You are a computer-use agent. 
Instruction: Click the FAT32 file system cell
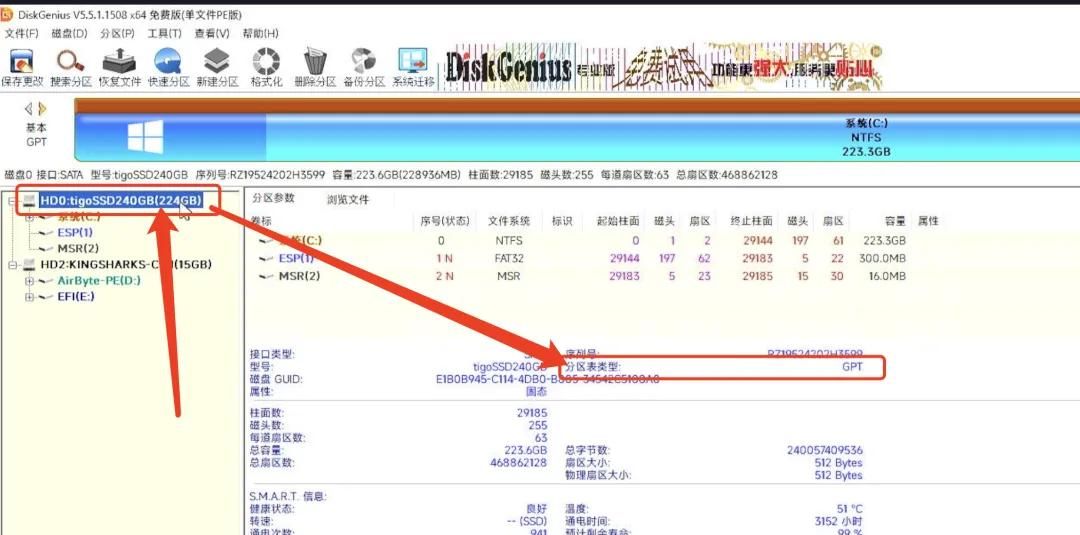pyautogui.click(x=508, y=258)
